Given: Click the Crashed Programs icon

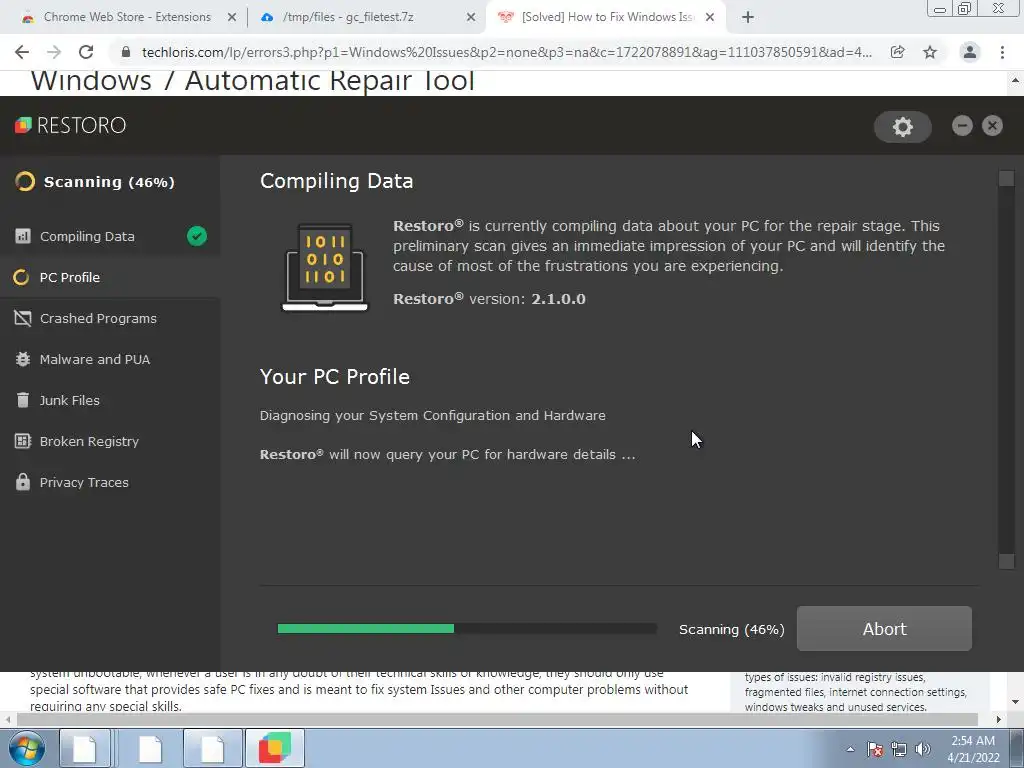Looking at the screenshot, I should coord(23,318).
